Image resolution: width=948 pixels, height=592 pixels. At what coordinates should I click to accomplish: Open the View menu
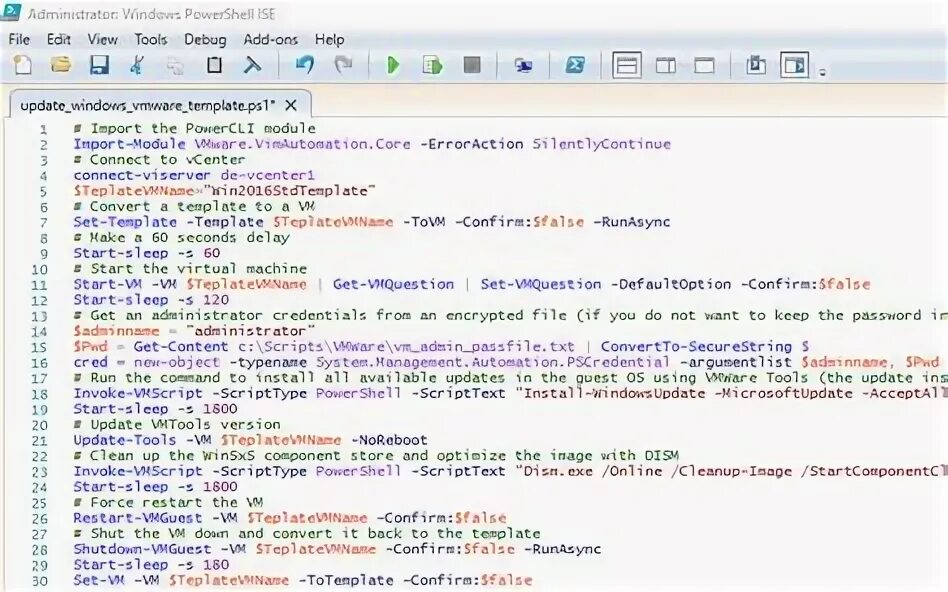102,39
